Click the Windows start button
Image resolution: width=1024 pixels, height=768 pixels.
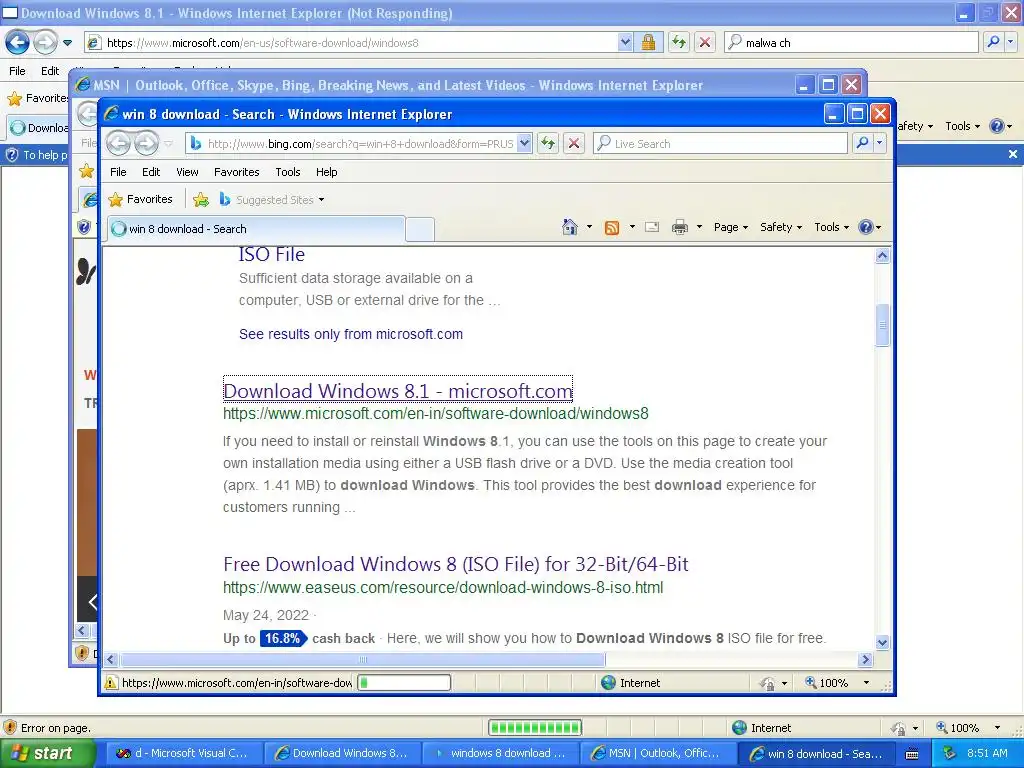(x=48, y=753)
